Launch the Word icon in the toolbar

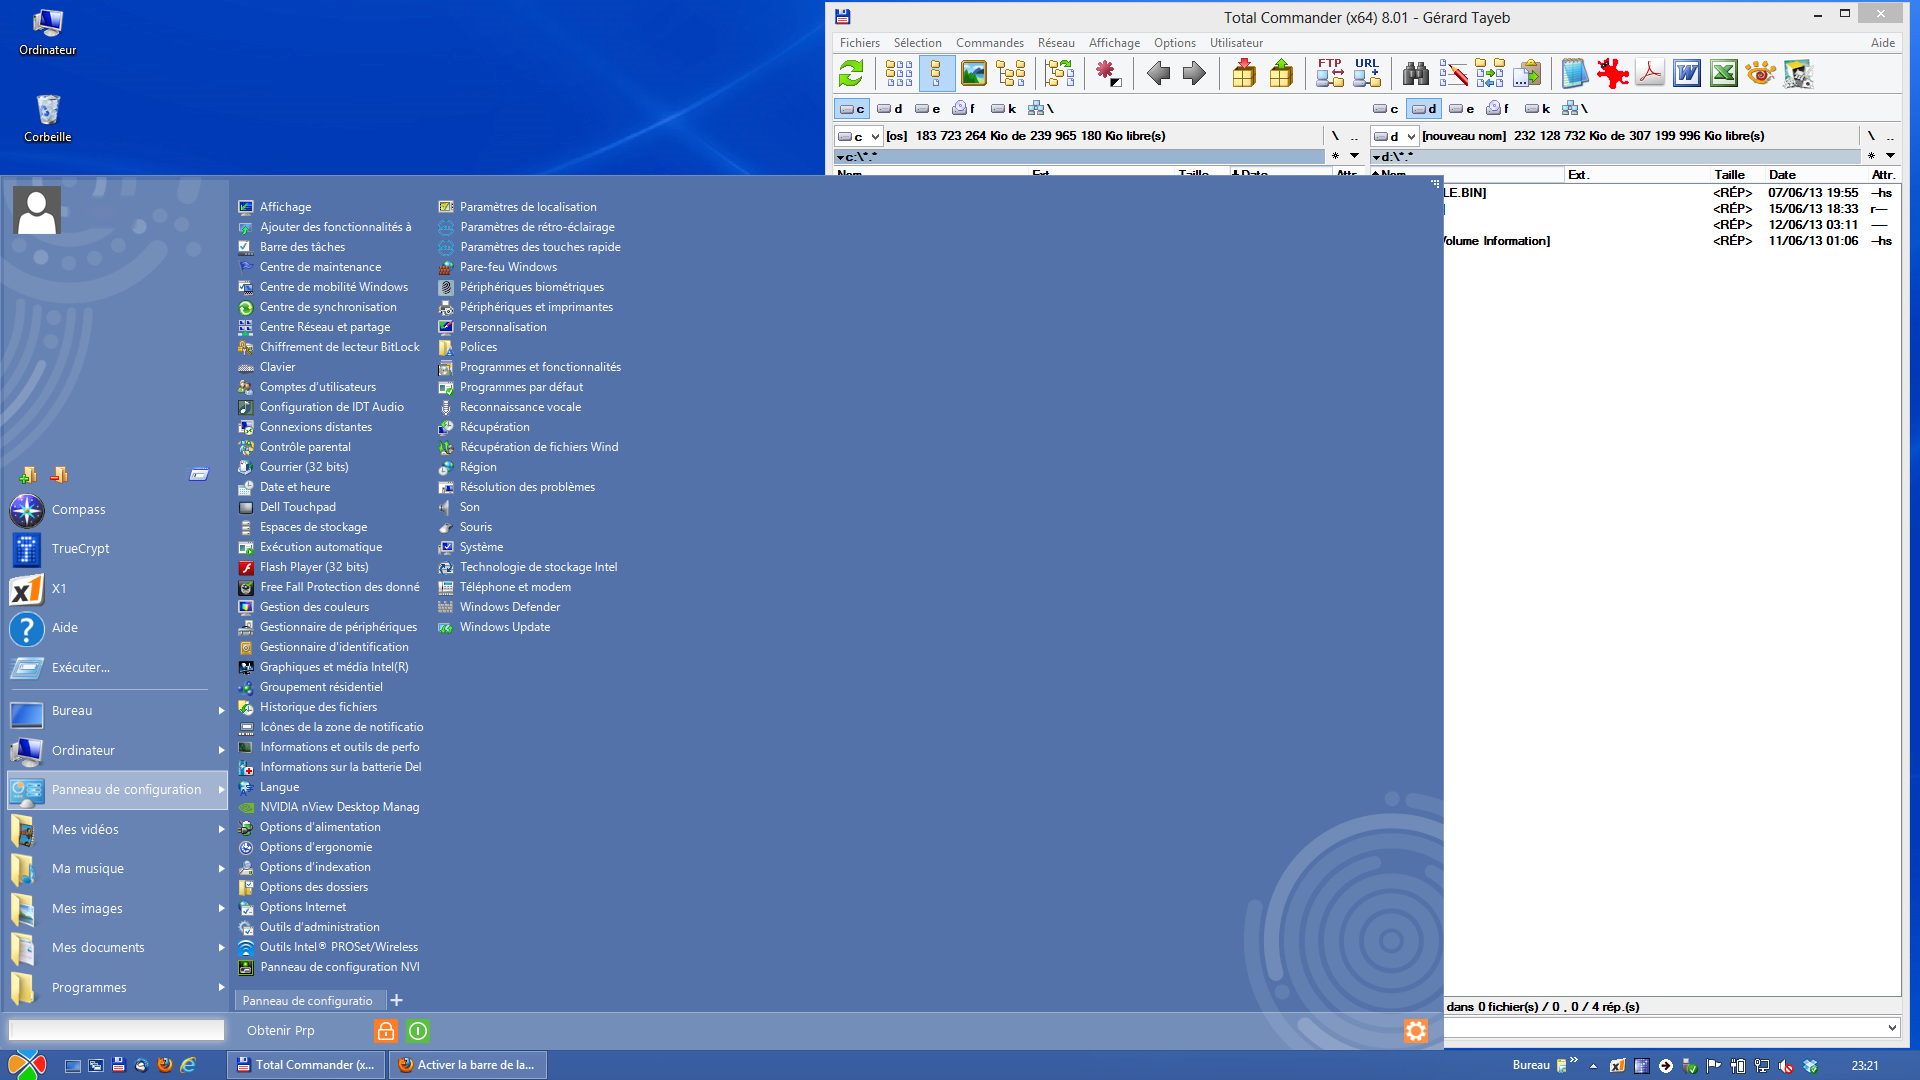tap(1687, 73)
